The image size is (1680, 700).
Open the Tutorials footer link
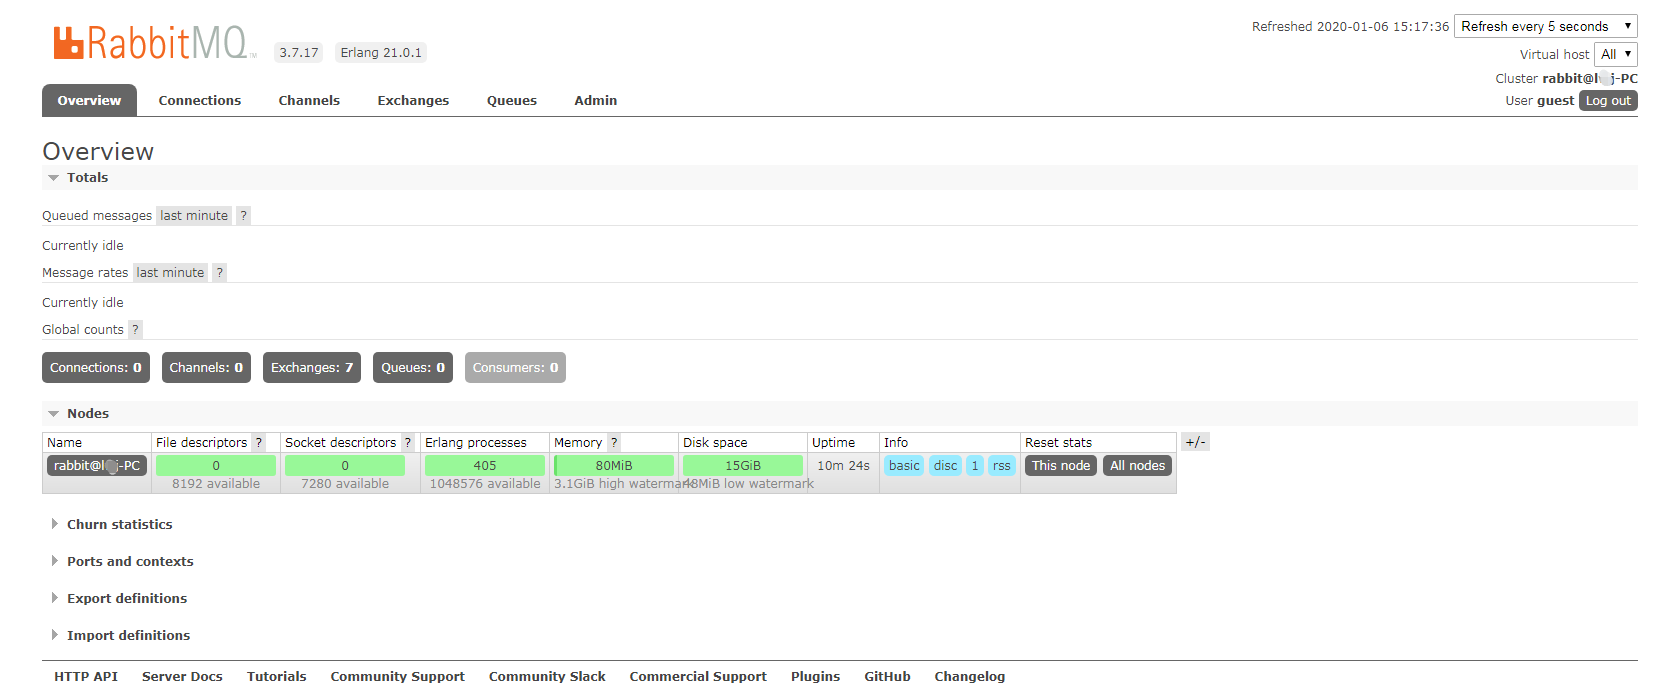277,676
